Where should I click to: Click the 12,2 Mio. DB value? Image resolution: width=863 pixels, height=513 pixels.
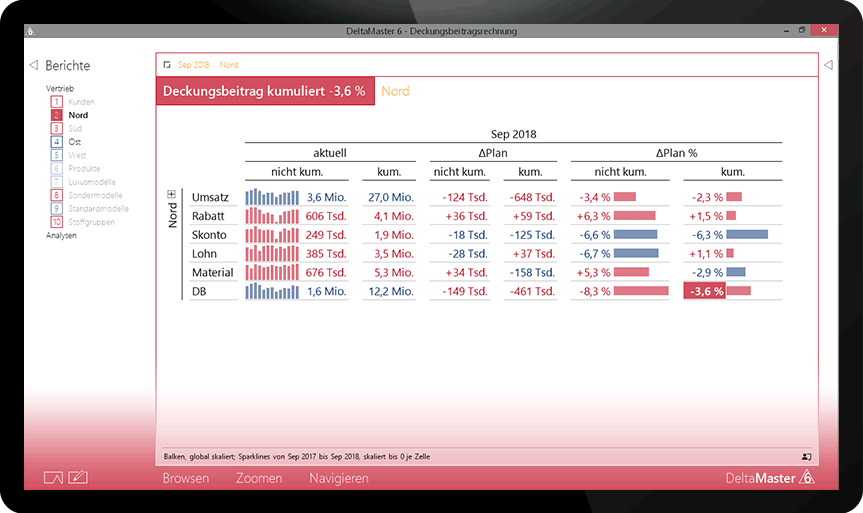pos(391,291)
